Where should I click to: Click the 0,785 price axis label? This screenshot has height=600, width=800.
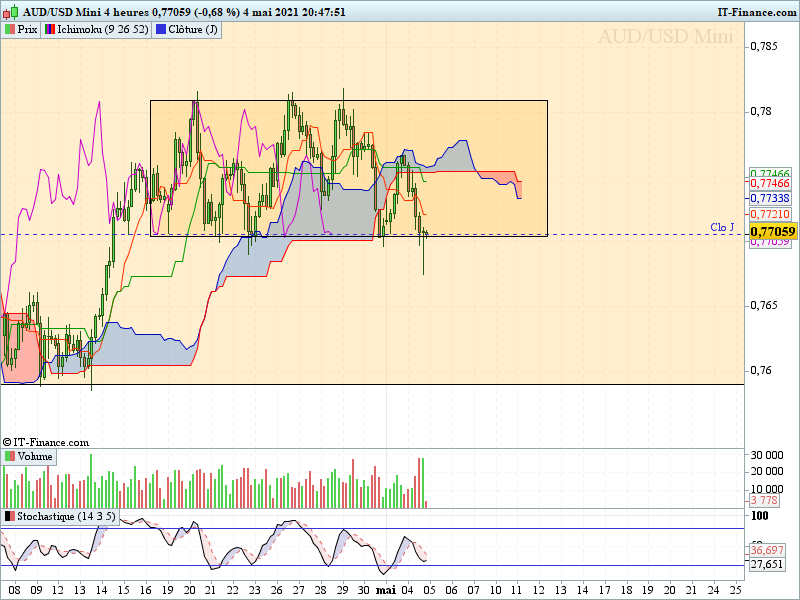coord(764,46)
